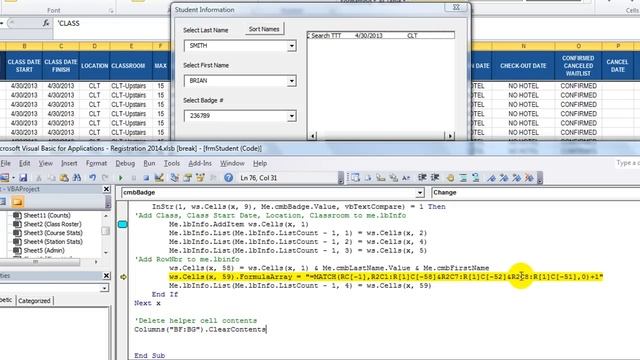Open the Select First Name dropdown
Image resolution: width=640 pixels, height=360 pixels.
pyautogui.click(x=291, y=81)
